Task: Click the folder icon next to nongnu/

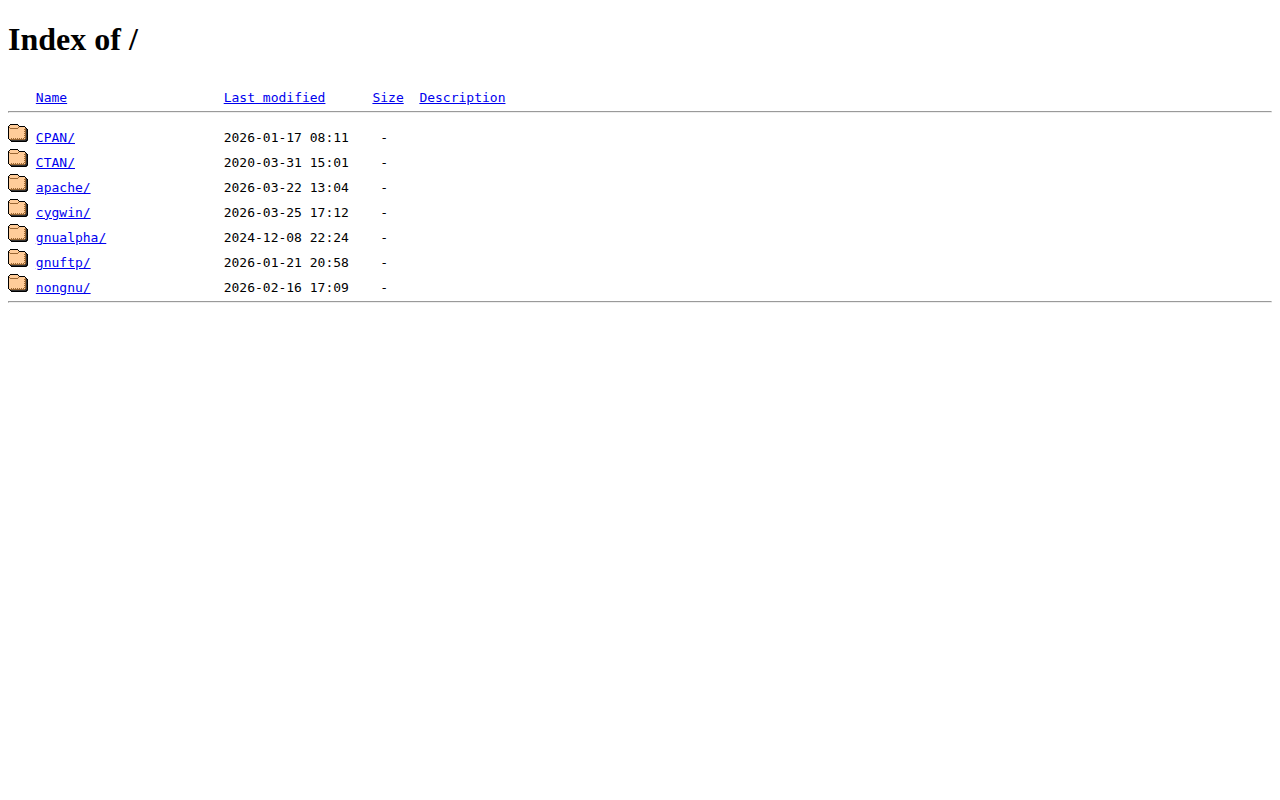Action: pos(18,284)
